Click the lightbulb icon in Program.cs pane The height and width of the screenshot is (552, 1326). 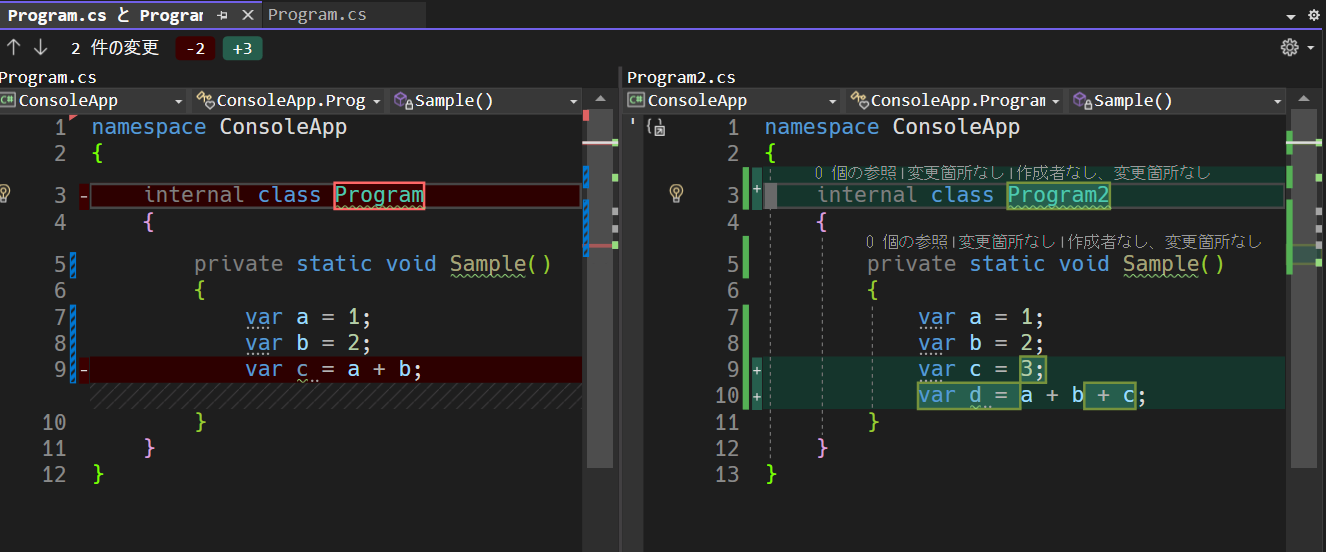(x=6, y=193)
